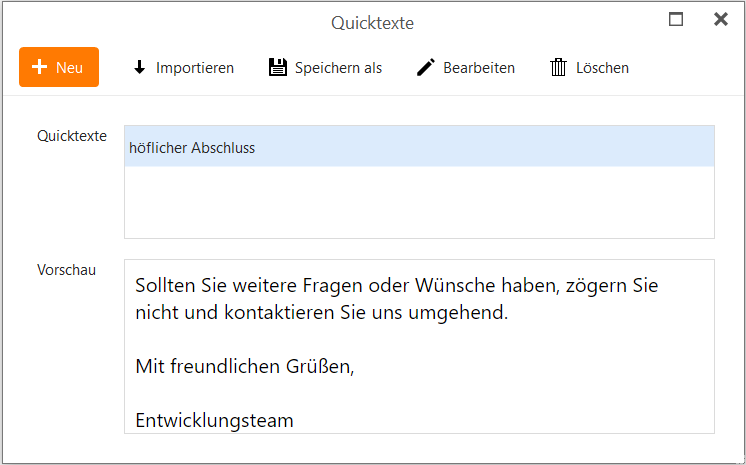Choose the Importieren label

click(x=195, y=68)
